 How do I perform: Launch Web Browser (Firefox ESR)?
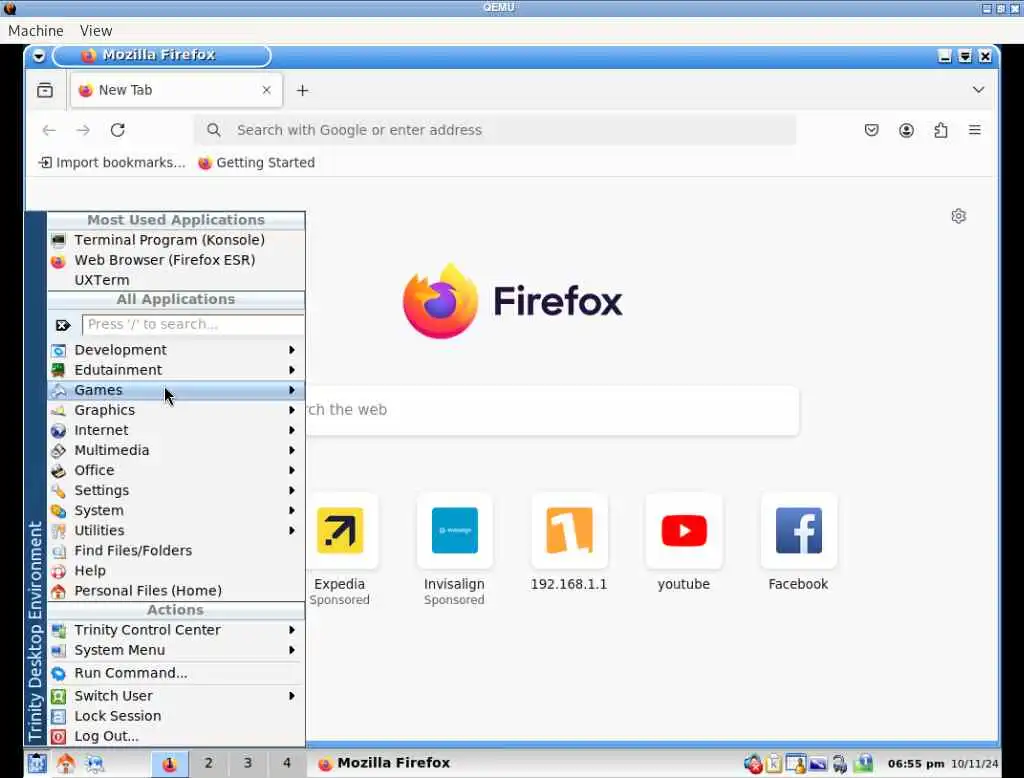(175, 260)
